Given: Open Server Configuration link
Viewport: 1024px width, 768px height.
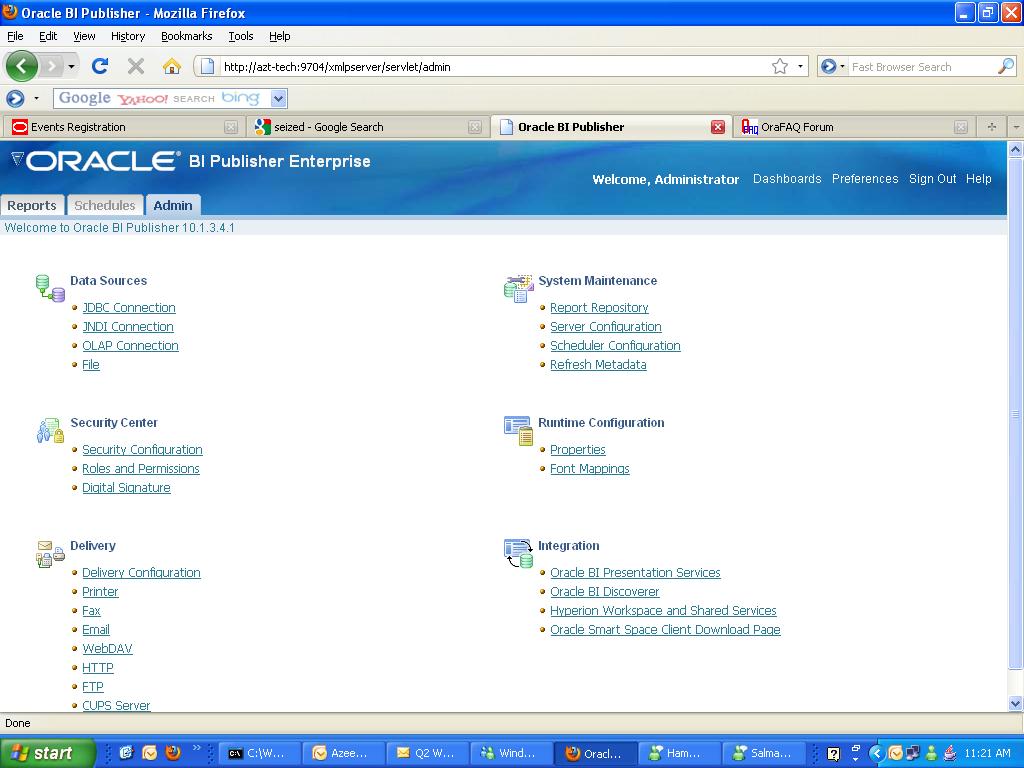Looking at the screenshot, I should 605,327.
